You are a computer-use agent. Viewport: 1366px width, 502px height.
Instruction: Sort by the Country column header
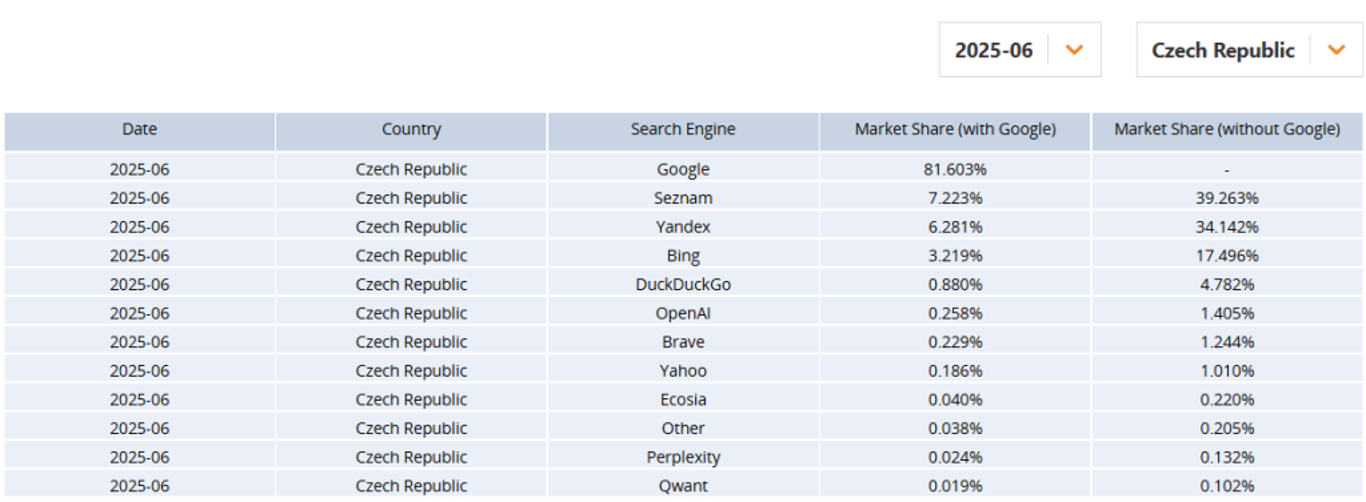coord(411,130)
